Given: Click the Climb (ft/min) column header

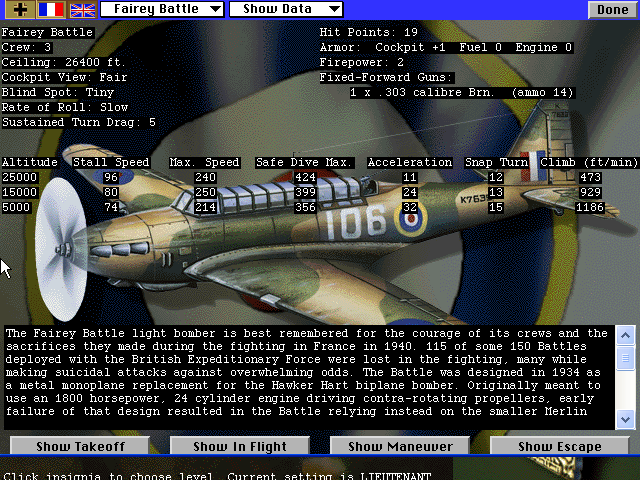Looking at the screenshot, I should [589, 162].
